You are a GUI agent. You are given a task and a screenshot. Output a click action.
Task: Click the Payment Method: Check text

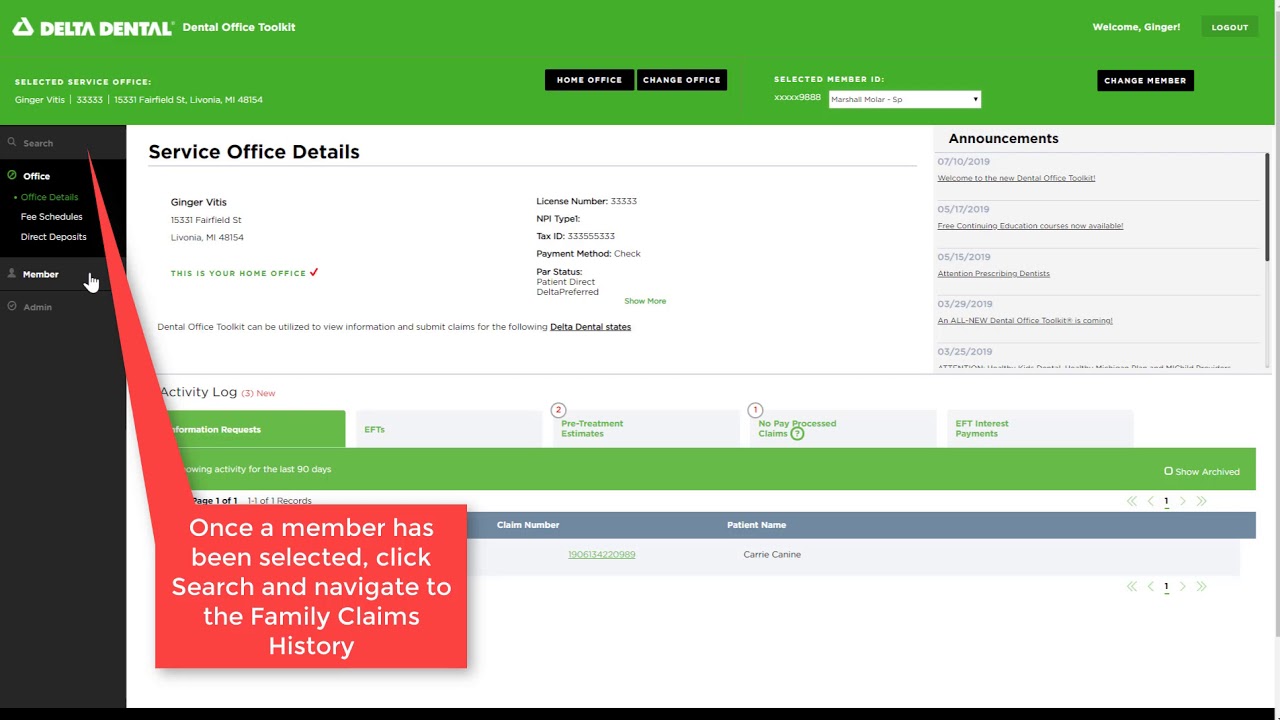click(588, 254)
